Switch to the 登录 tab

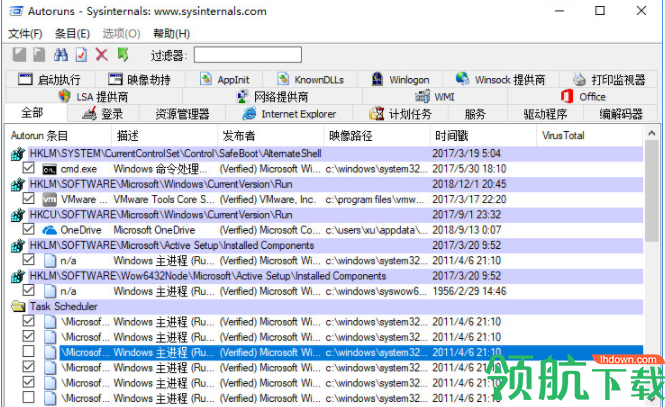coord(102,114)
